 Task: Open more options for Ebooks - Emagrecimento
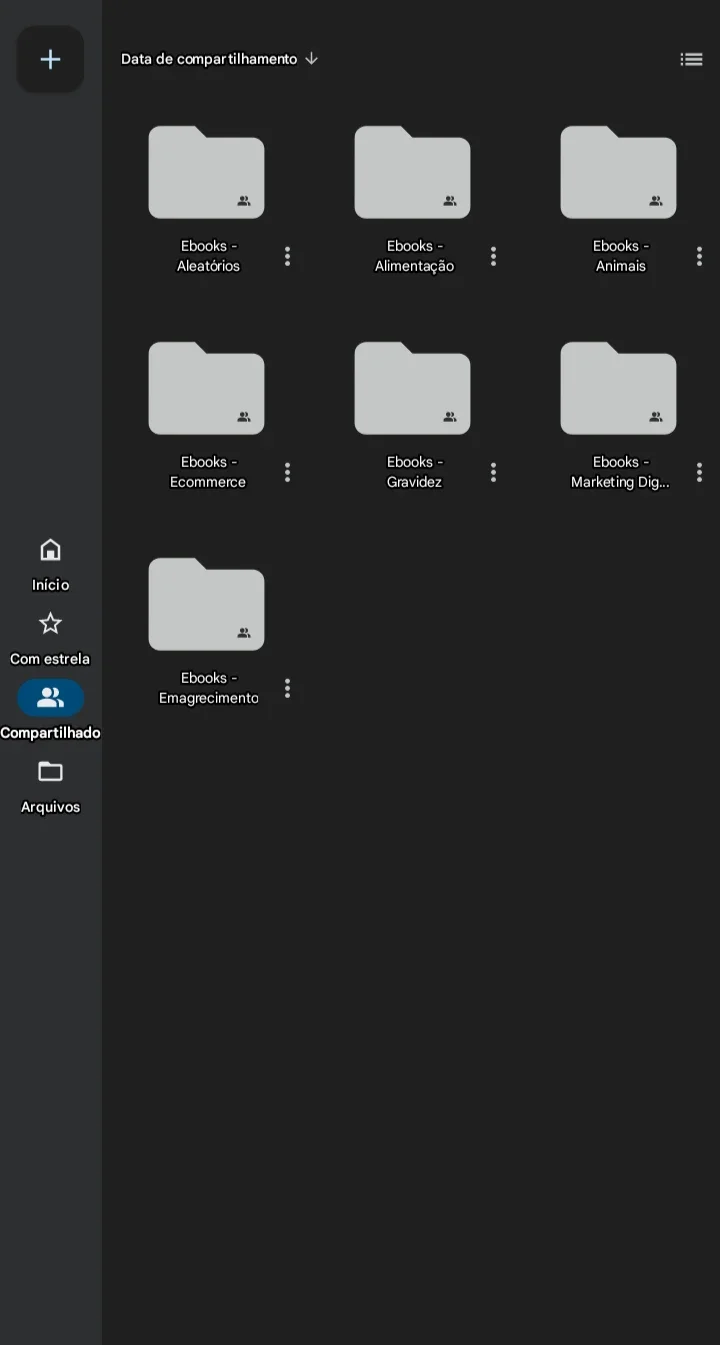point(287,689)
